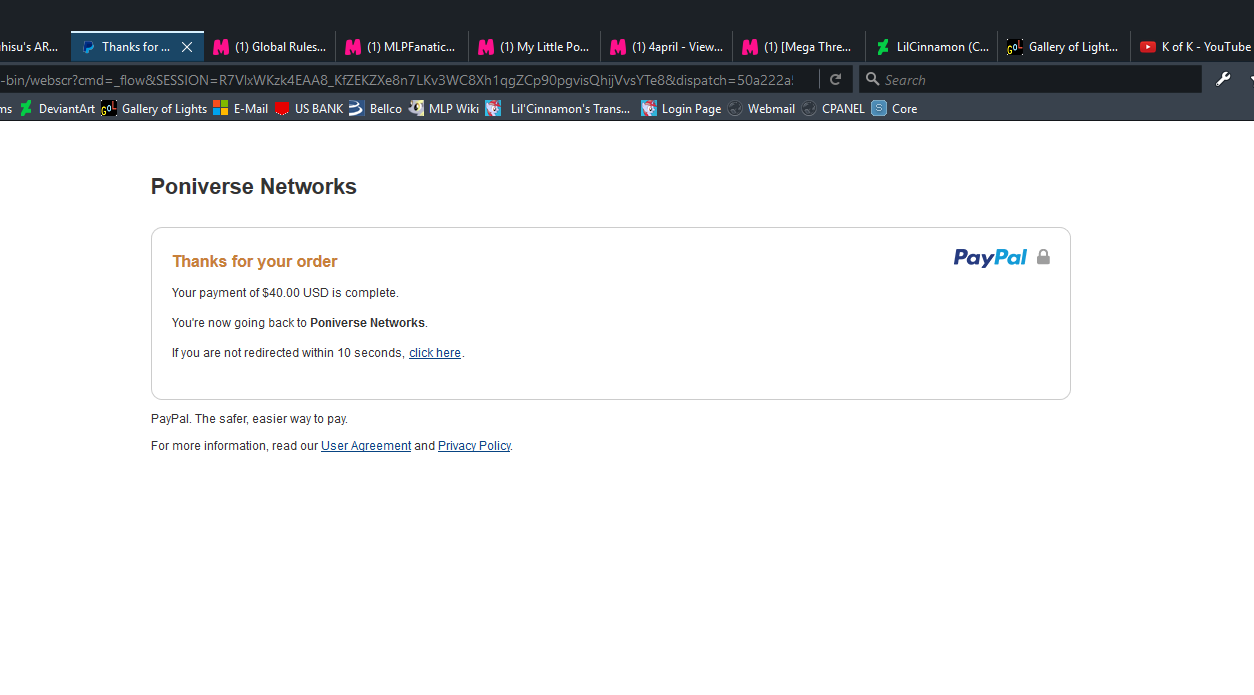1254x695 pixels.
Task: Open the wrench developer tools icon
Action: pos(1222,79)
